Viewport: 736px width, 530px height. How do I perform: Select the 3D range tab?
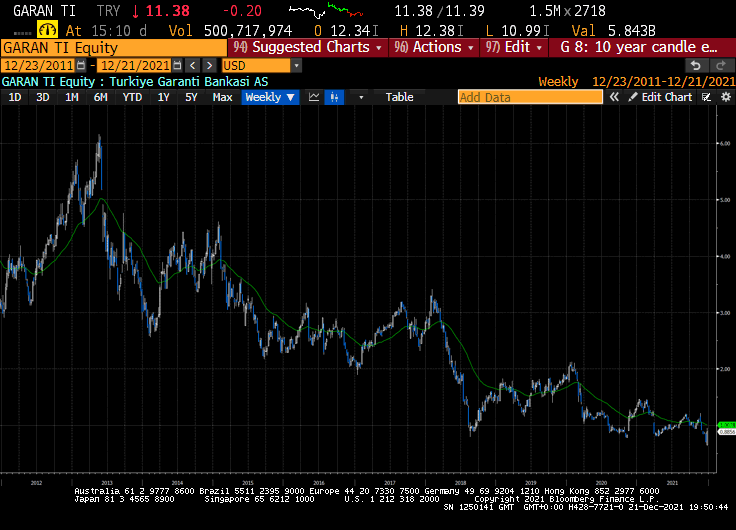[43, 97]
